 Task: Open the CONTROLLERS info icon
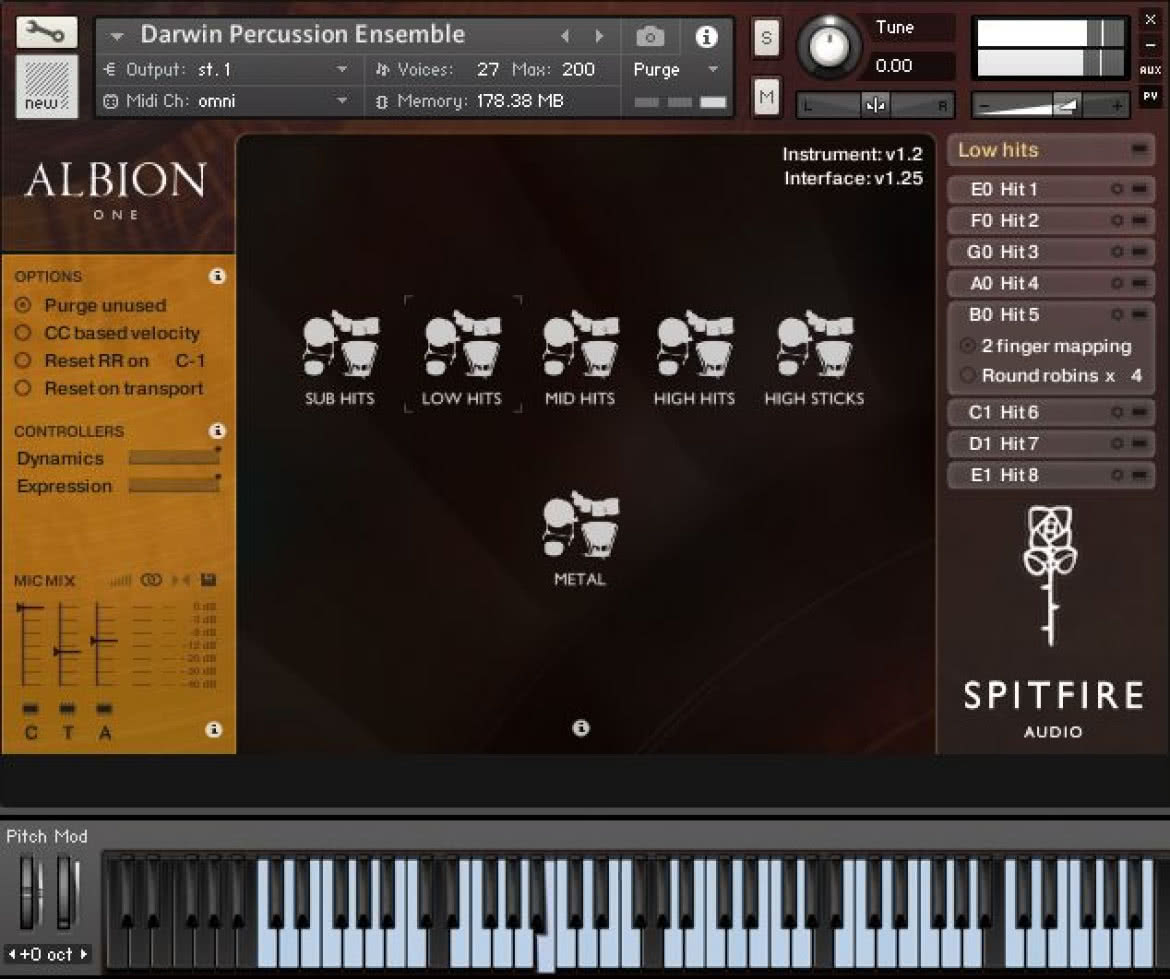pos(217,431)
